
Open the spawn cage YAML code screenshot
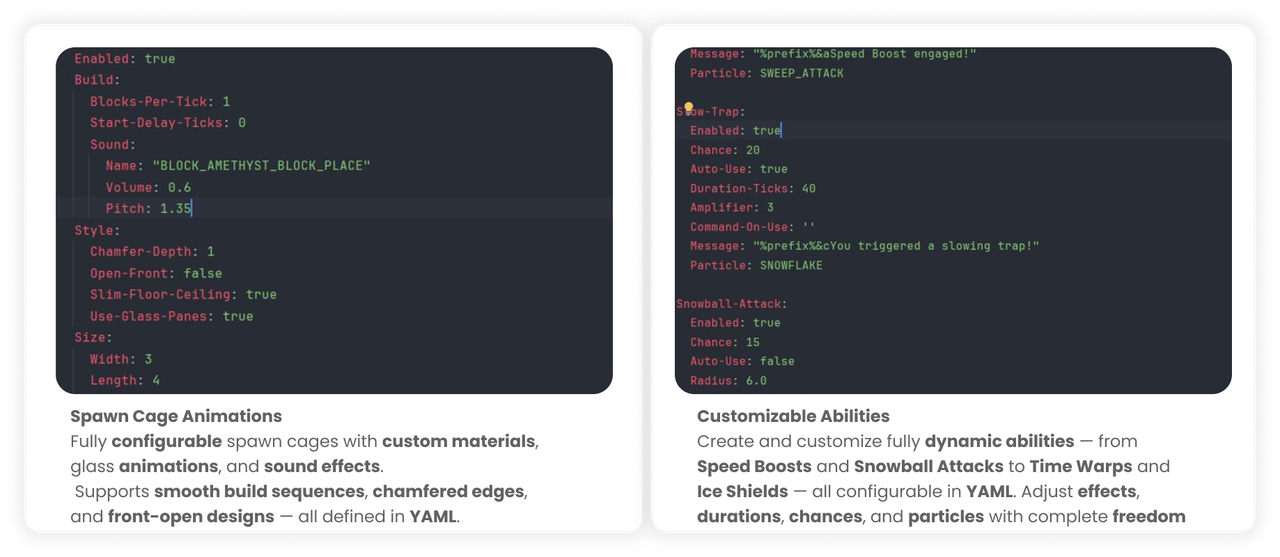[x=334, y=220]
